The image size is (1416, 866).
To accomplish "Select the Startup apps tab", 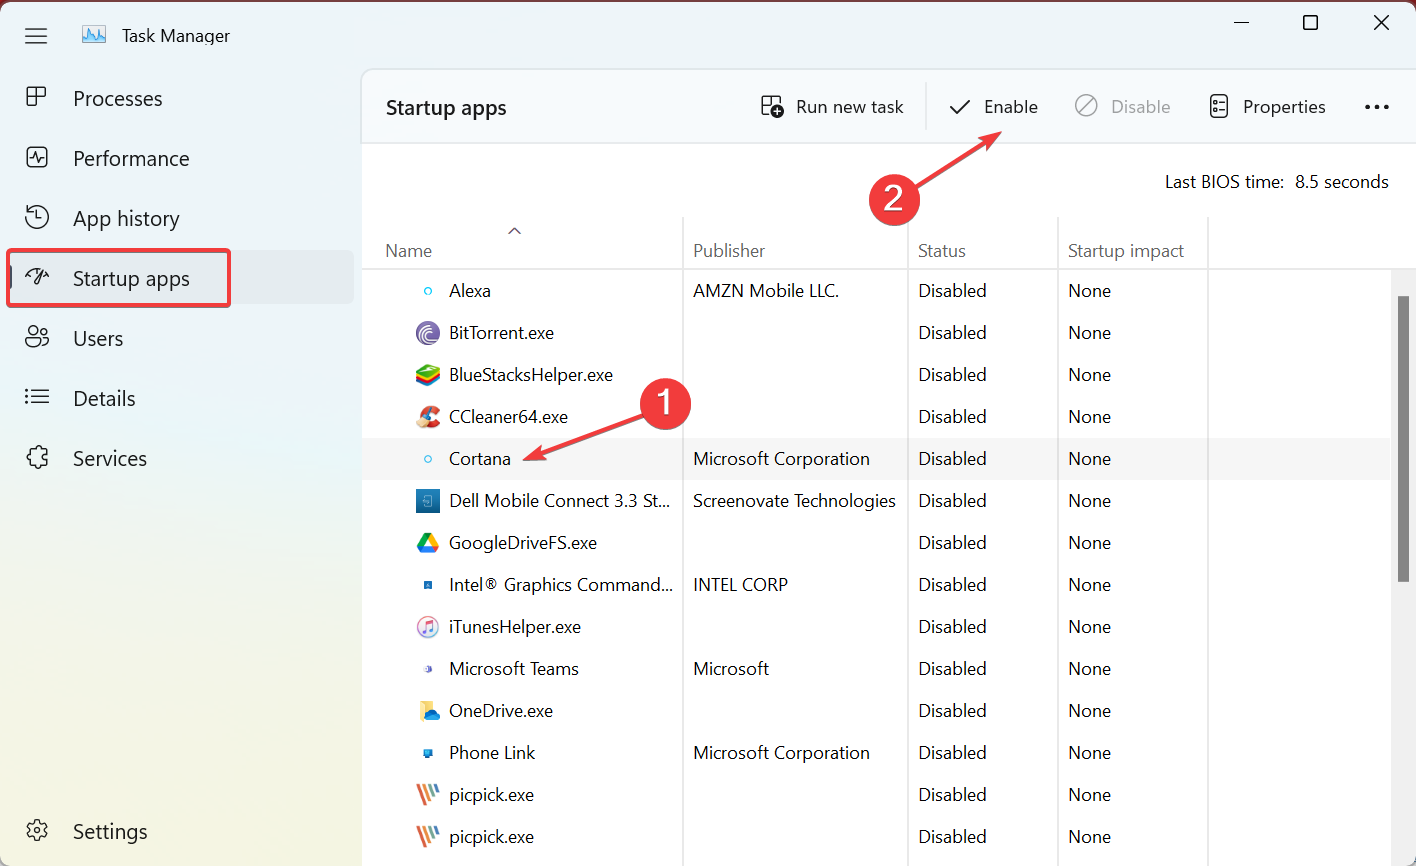I will coord(131,278).
